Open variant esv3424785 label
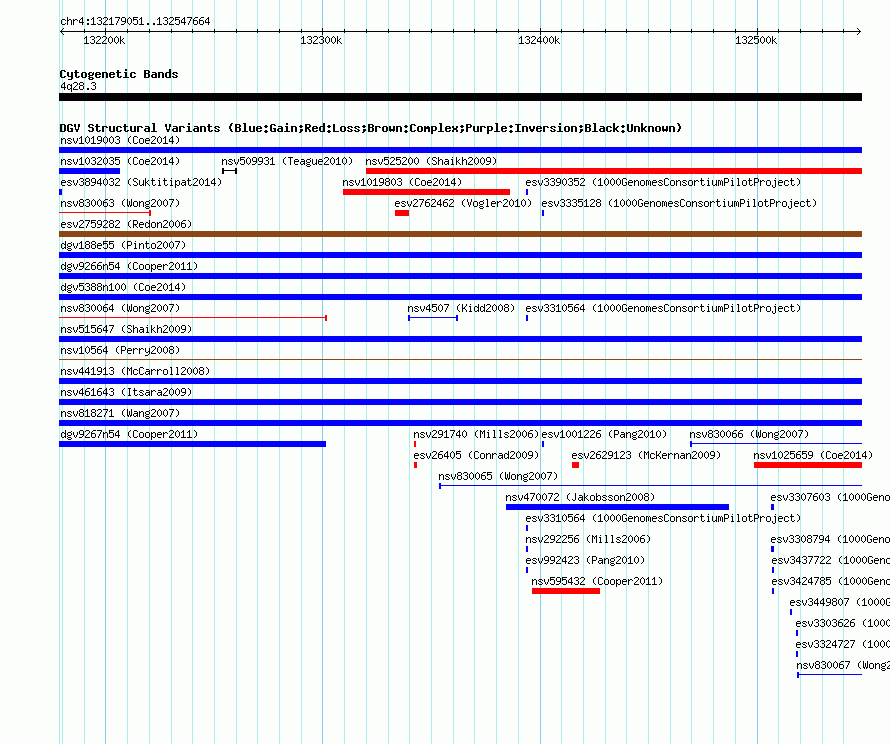 (x=830, y=581)
